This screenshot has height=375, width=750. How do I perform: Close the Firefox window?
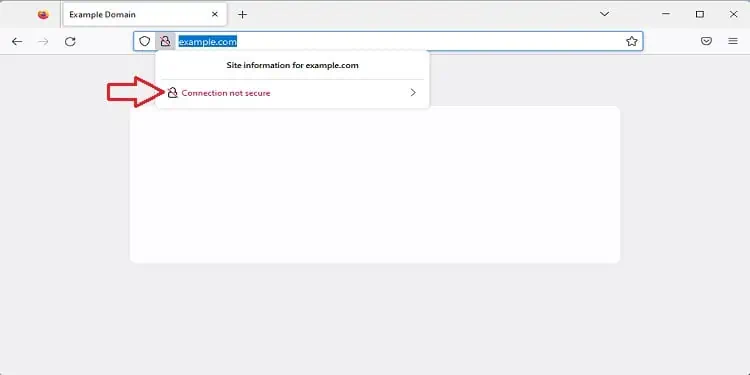coord(733,14)
